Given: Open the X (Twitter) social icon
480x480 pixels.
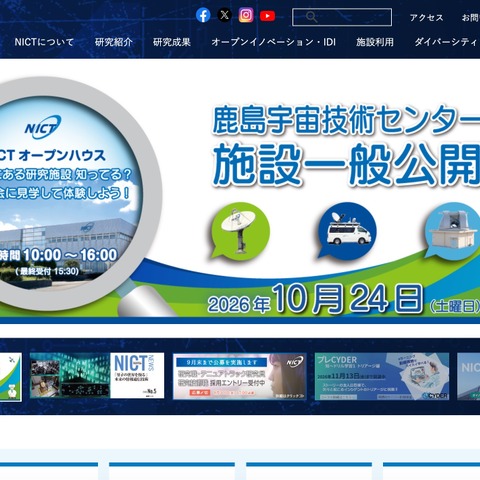Looking at the screenshot, I should click(x=225, y=15).
